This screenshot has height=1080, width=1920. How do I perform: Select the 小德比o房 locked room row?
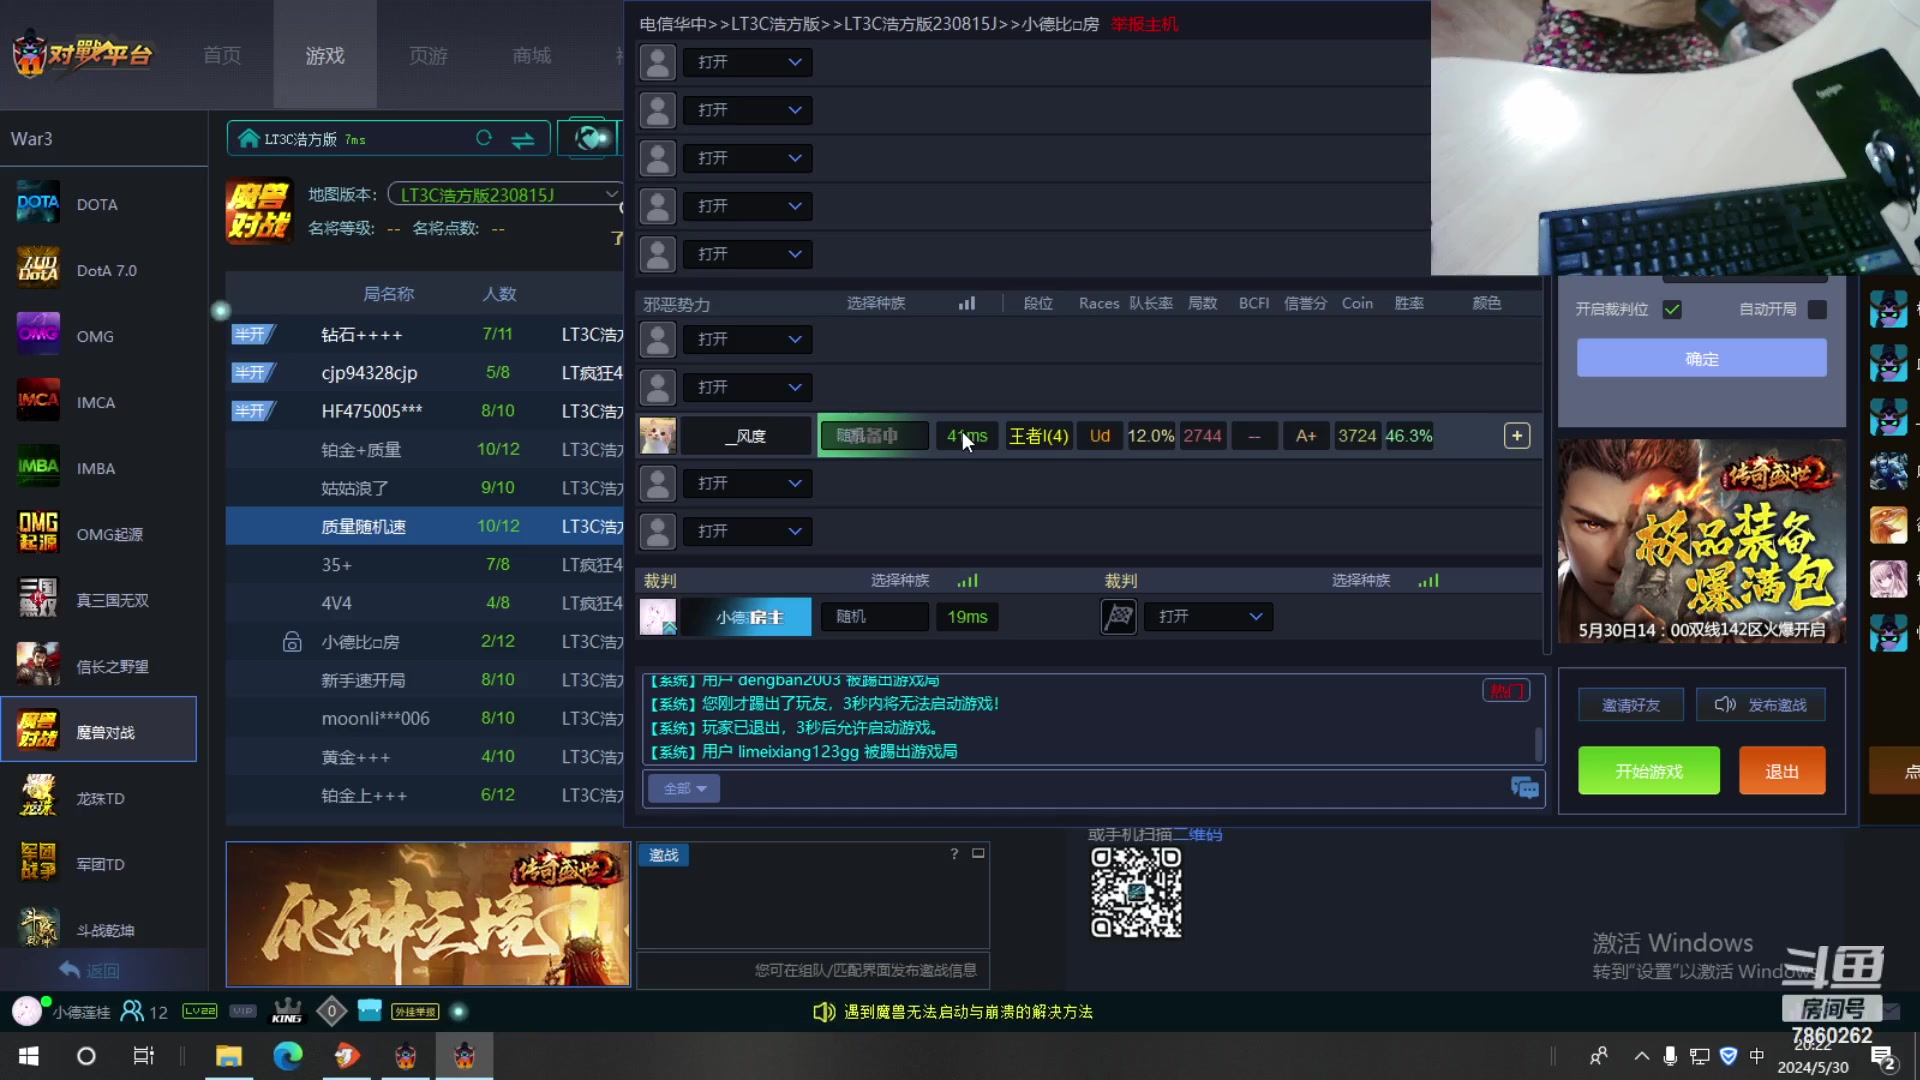[425, 641]
